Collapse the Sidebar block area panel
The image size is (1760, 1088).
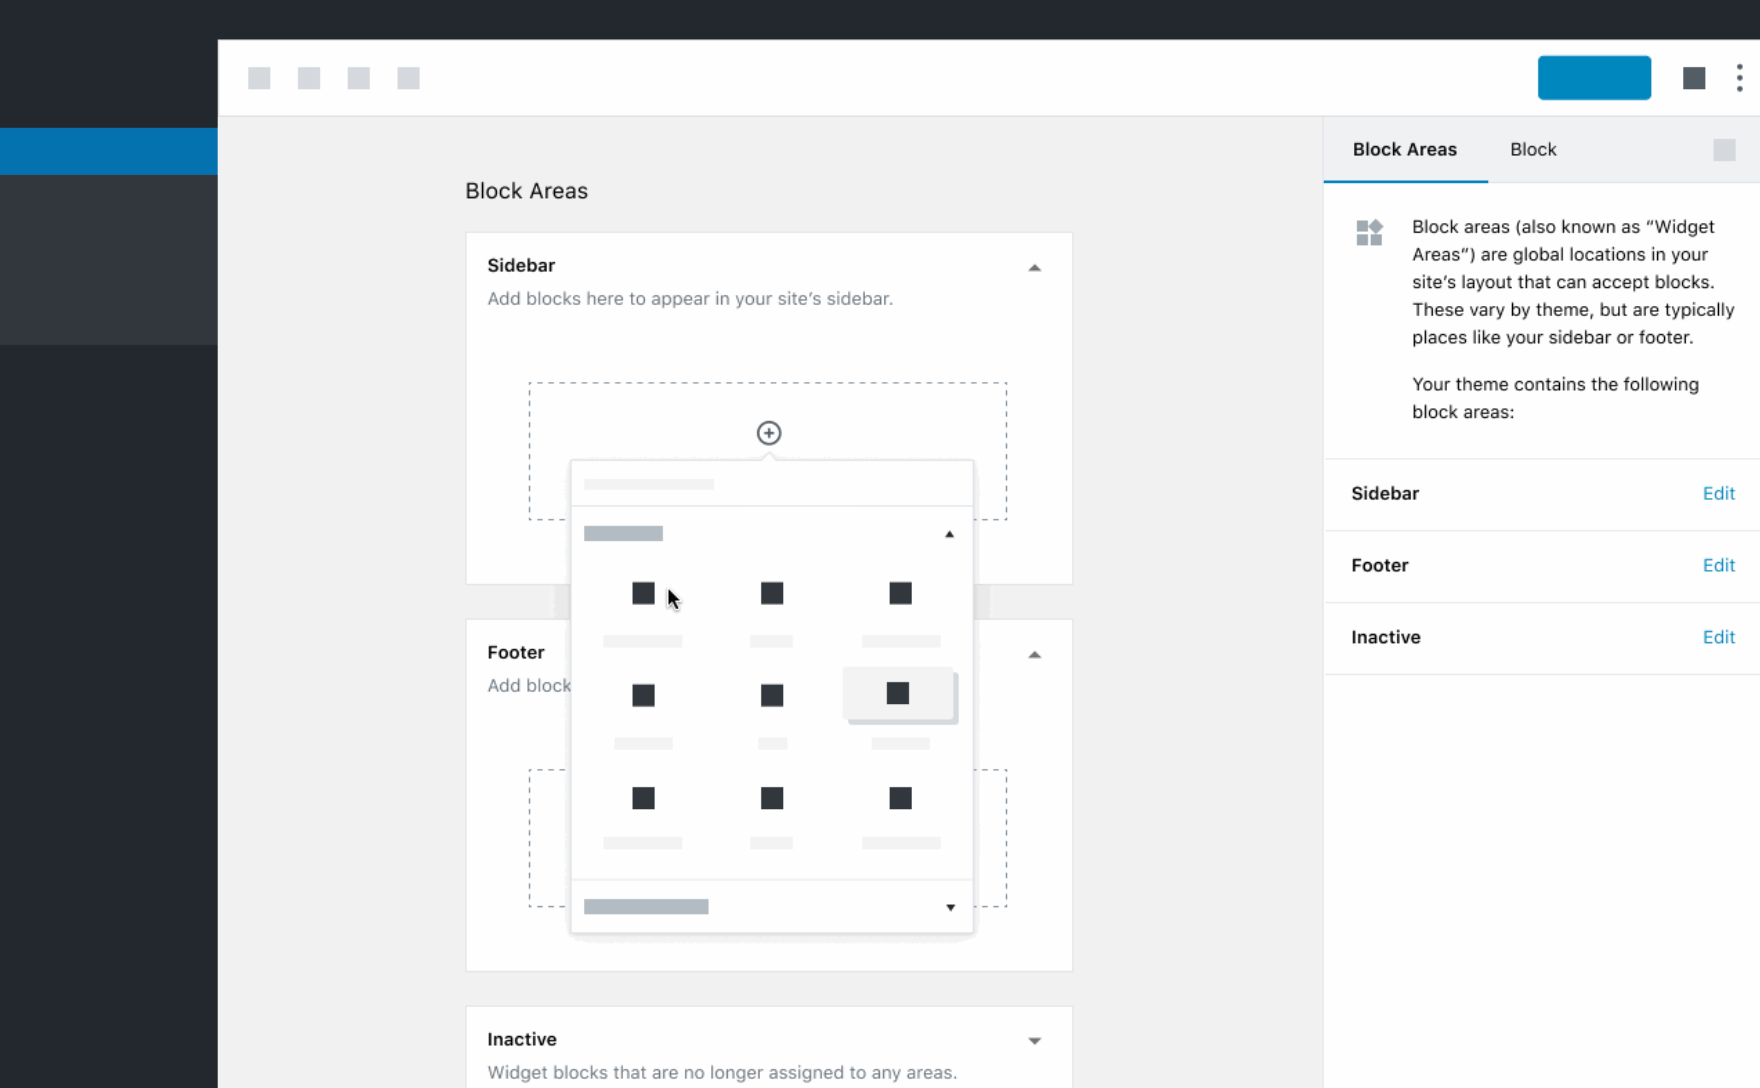point(1034,268)
